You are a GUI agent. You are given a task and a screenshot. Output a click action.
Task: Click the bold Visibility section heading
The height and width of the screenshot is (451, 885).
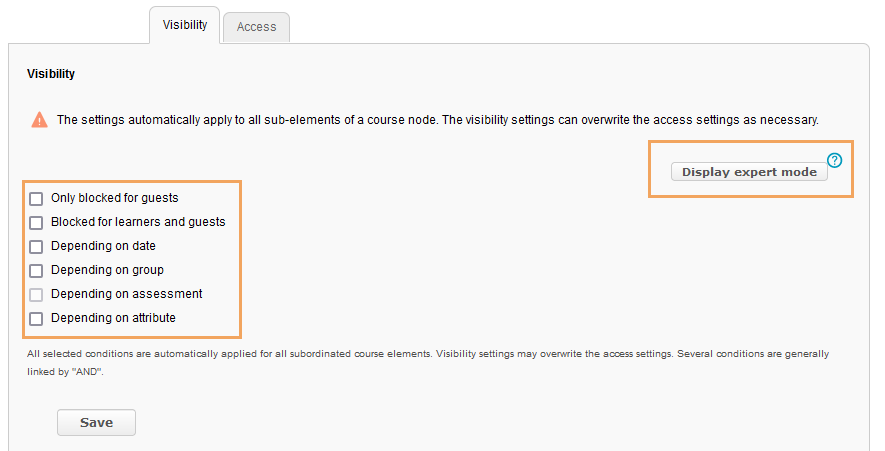51,74
